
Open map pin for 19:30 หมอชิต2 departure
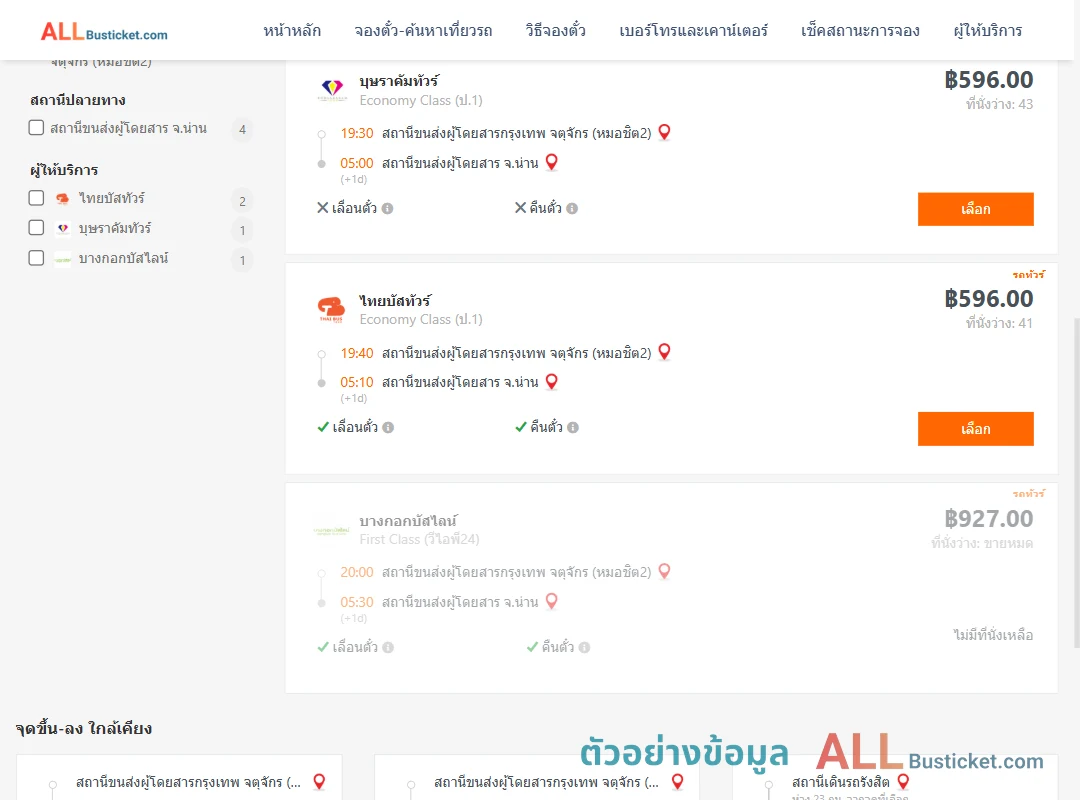pos(664,132)
